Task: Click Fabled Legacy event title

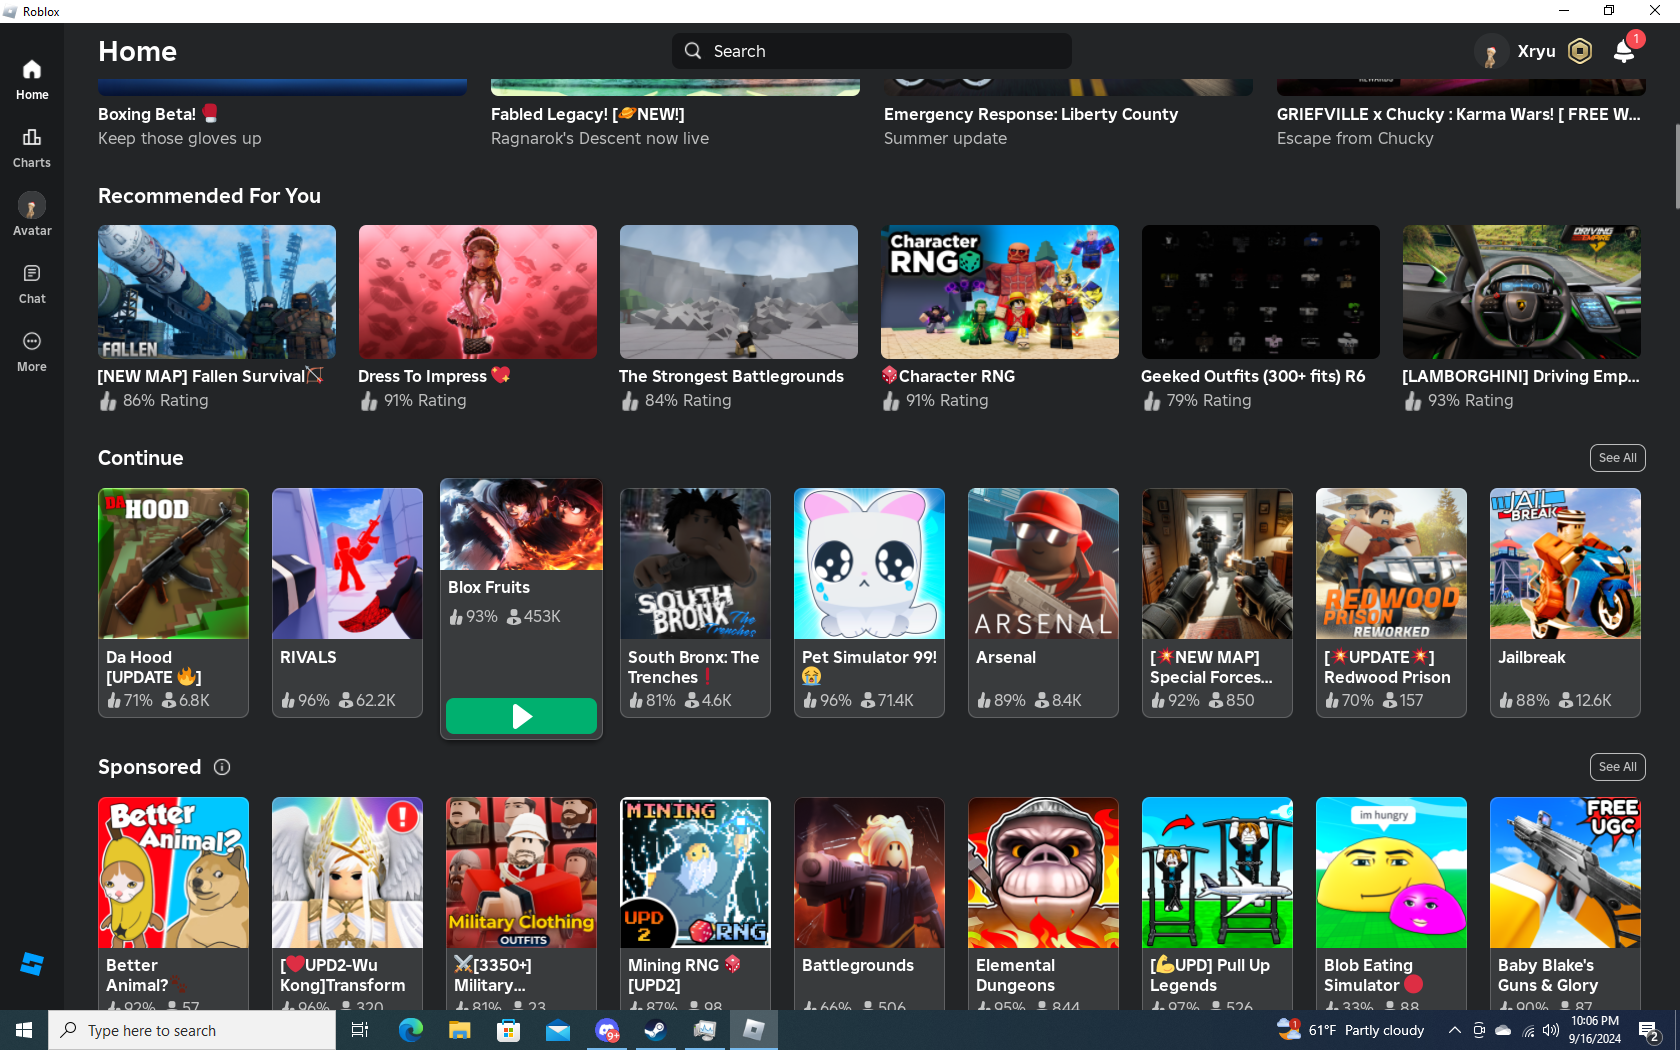Action: [588, 114]
